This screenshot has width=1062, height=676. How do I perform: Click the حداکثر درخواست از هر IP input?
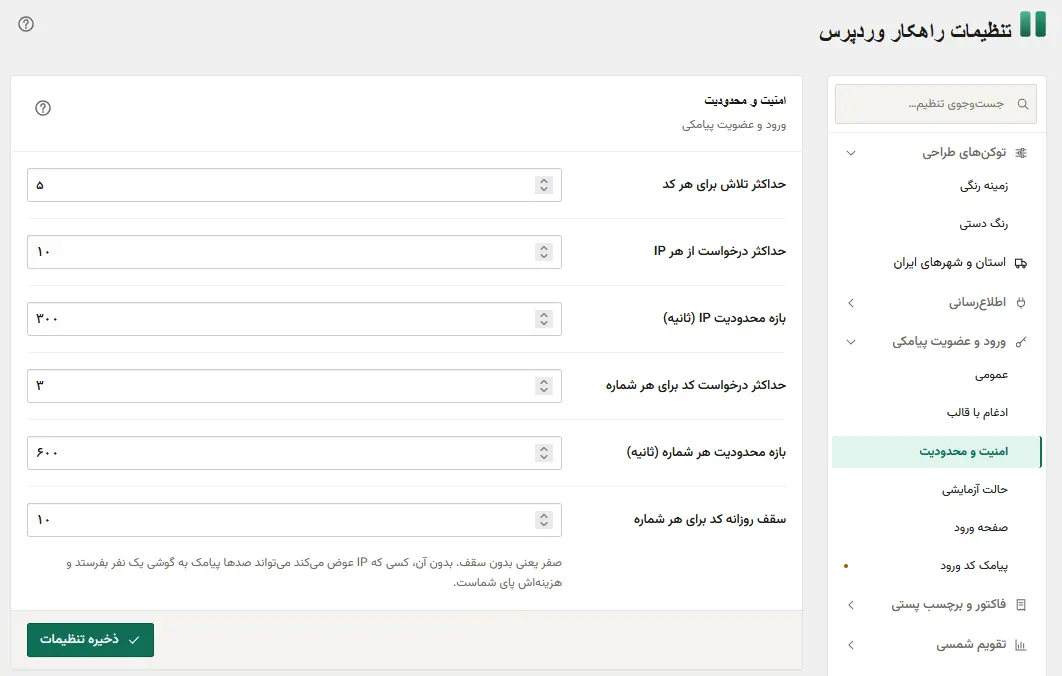pos(294,252)
